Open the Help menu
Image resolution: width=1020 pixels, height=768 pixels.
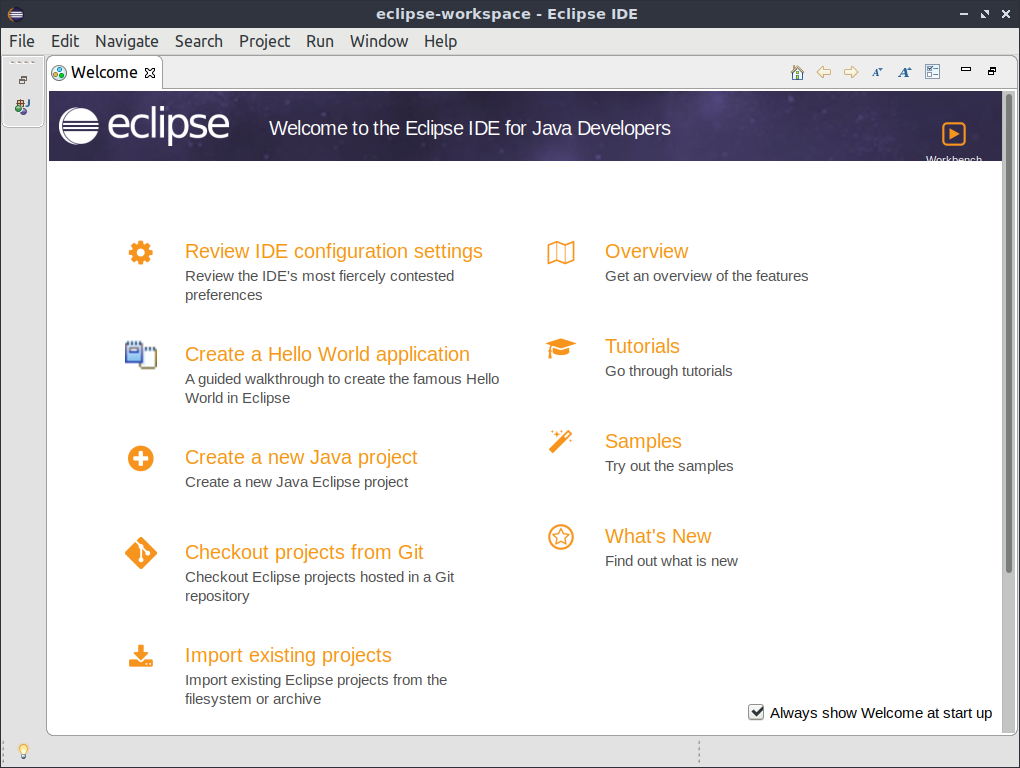pos(440,41)
